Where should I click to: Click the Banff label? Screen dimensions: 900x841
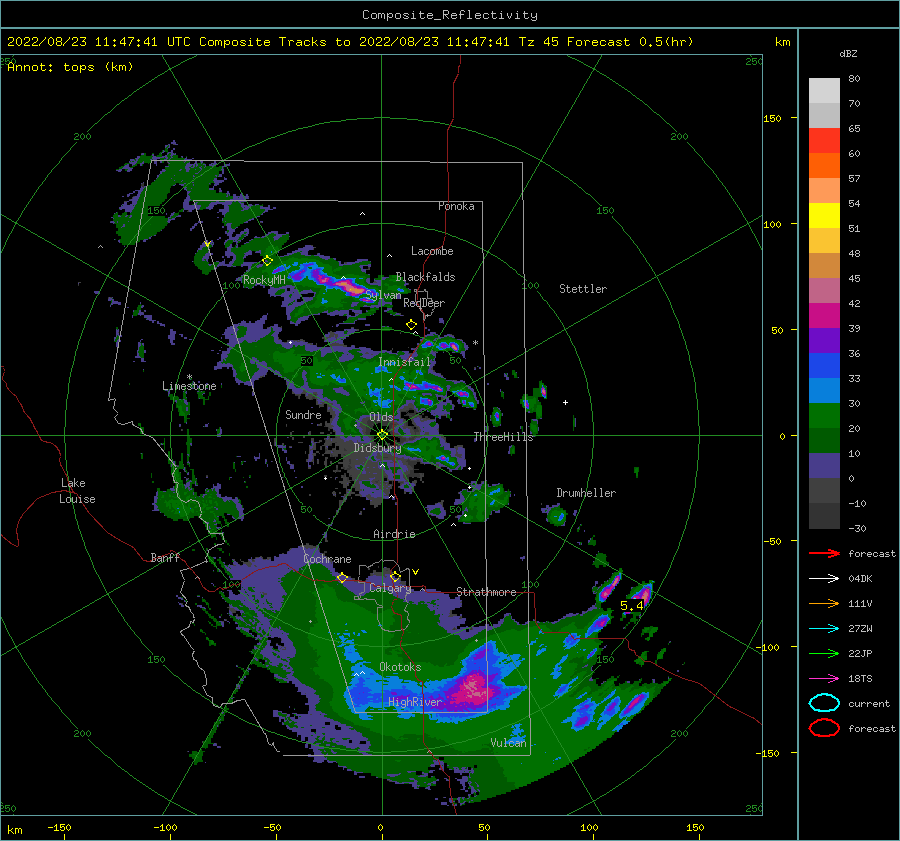[x=165, y=557]
